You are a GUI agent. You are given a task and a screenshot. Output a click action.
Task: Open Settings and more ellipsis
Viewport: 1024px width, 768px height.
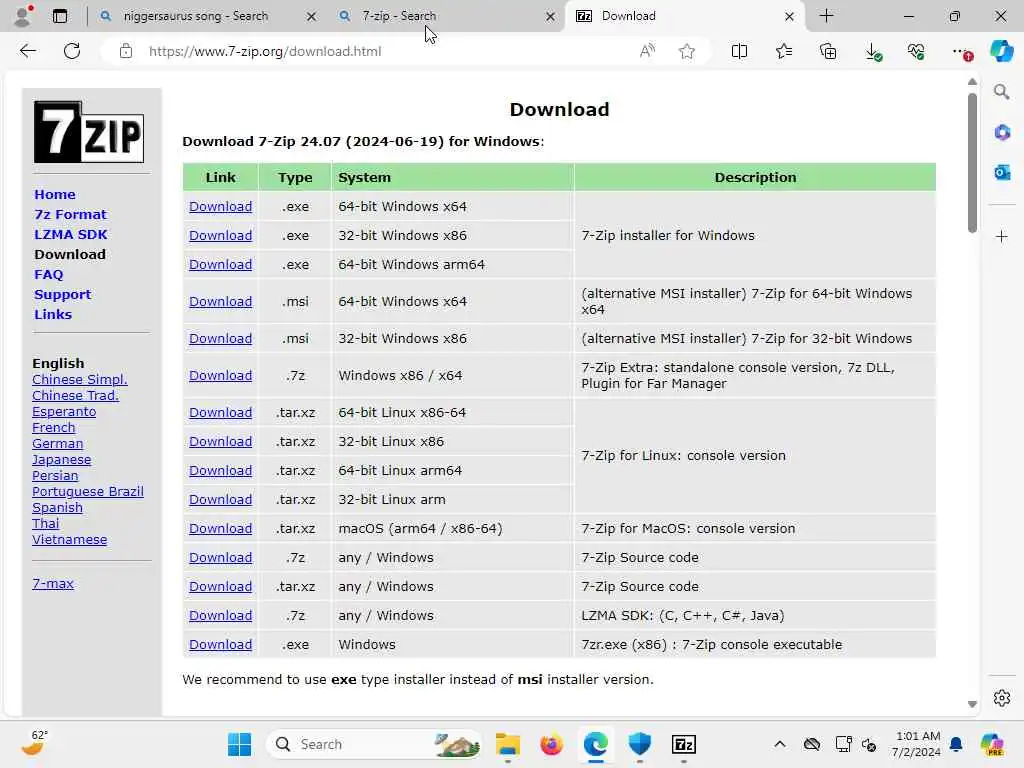[961, 51]
